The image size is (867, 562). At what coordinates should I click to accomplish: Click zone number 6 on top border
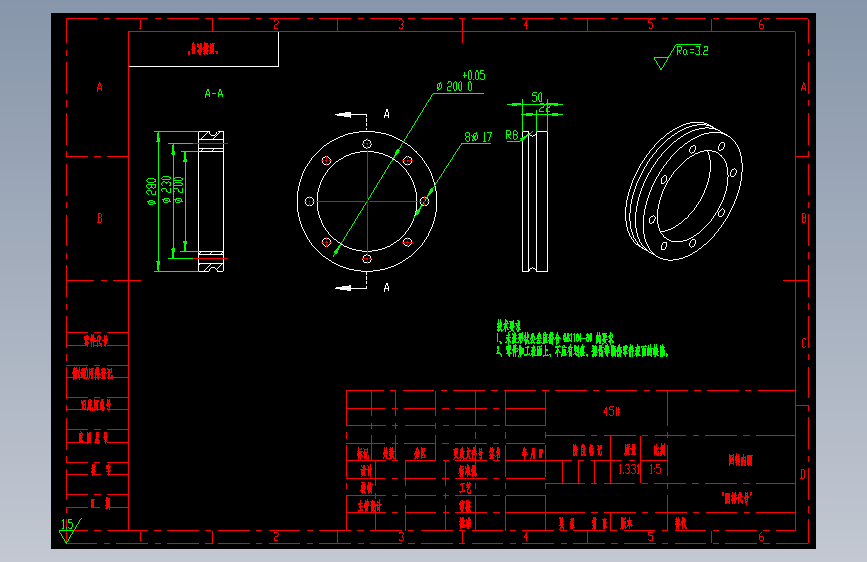tap(761, 24)
